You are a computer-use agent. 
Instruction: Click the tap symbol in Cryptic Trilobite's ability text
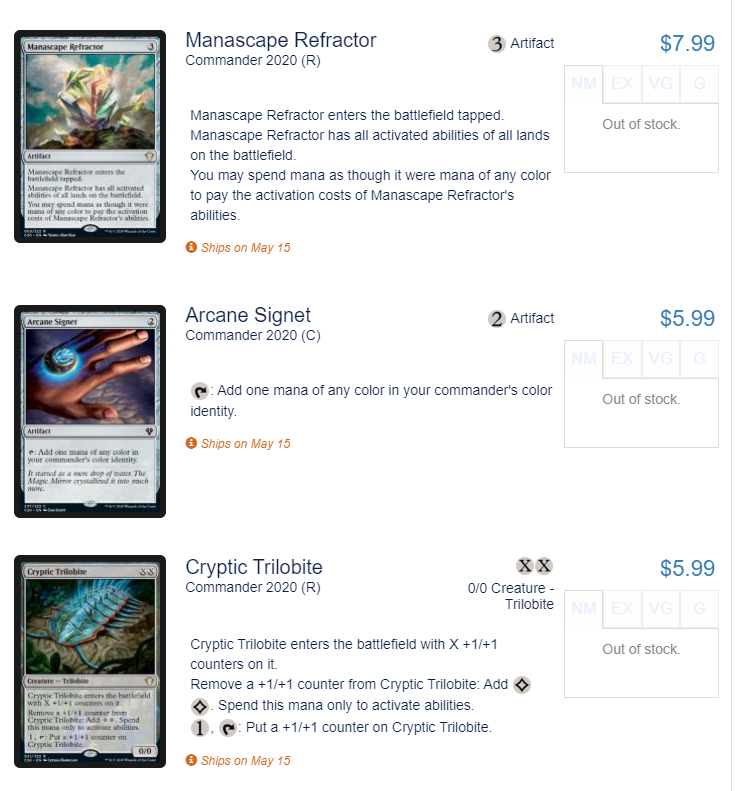coord(228,728)
